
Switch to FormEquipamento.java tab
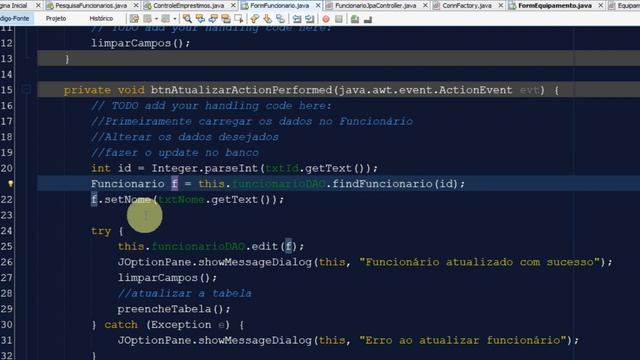click(555, 5)
